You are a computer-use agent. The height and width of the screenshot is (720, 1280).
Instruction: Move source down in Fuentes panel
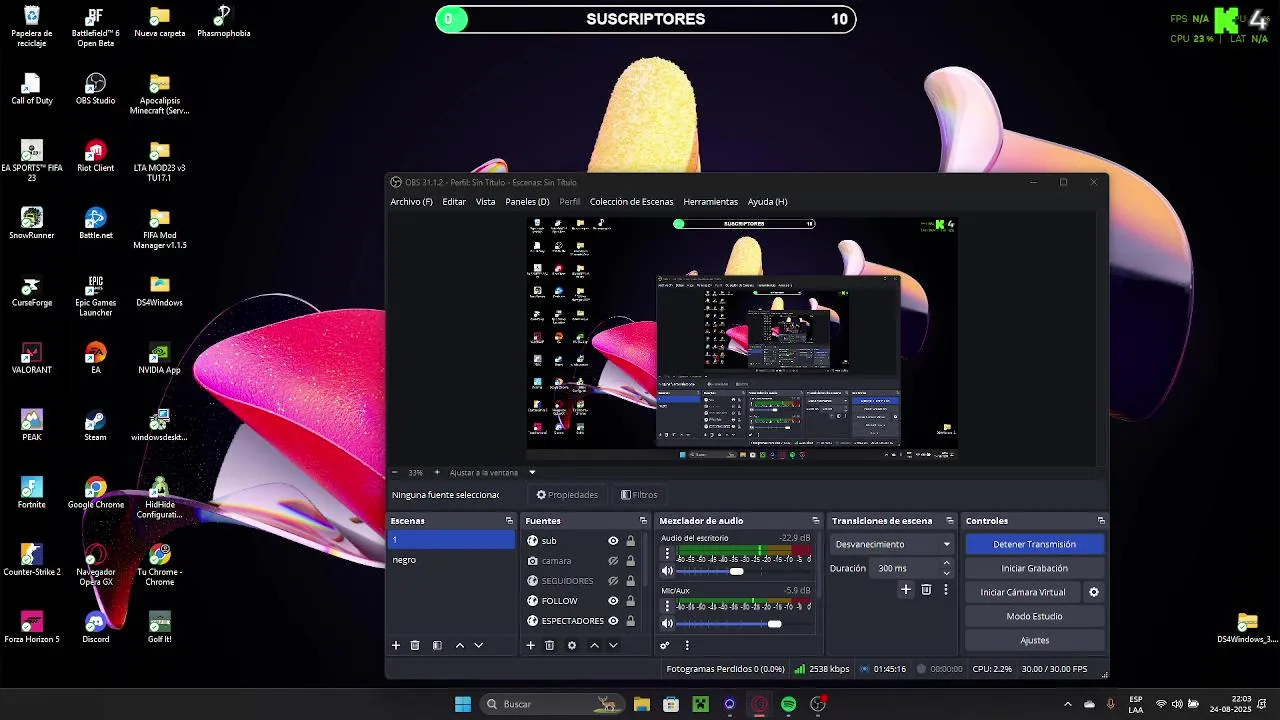(613, 646)
